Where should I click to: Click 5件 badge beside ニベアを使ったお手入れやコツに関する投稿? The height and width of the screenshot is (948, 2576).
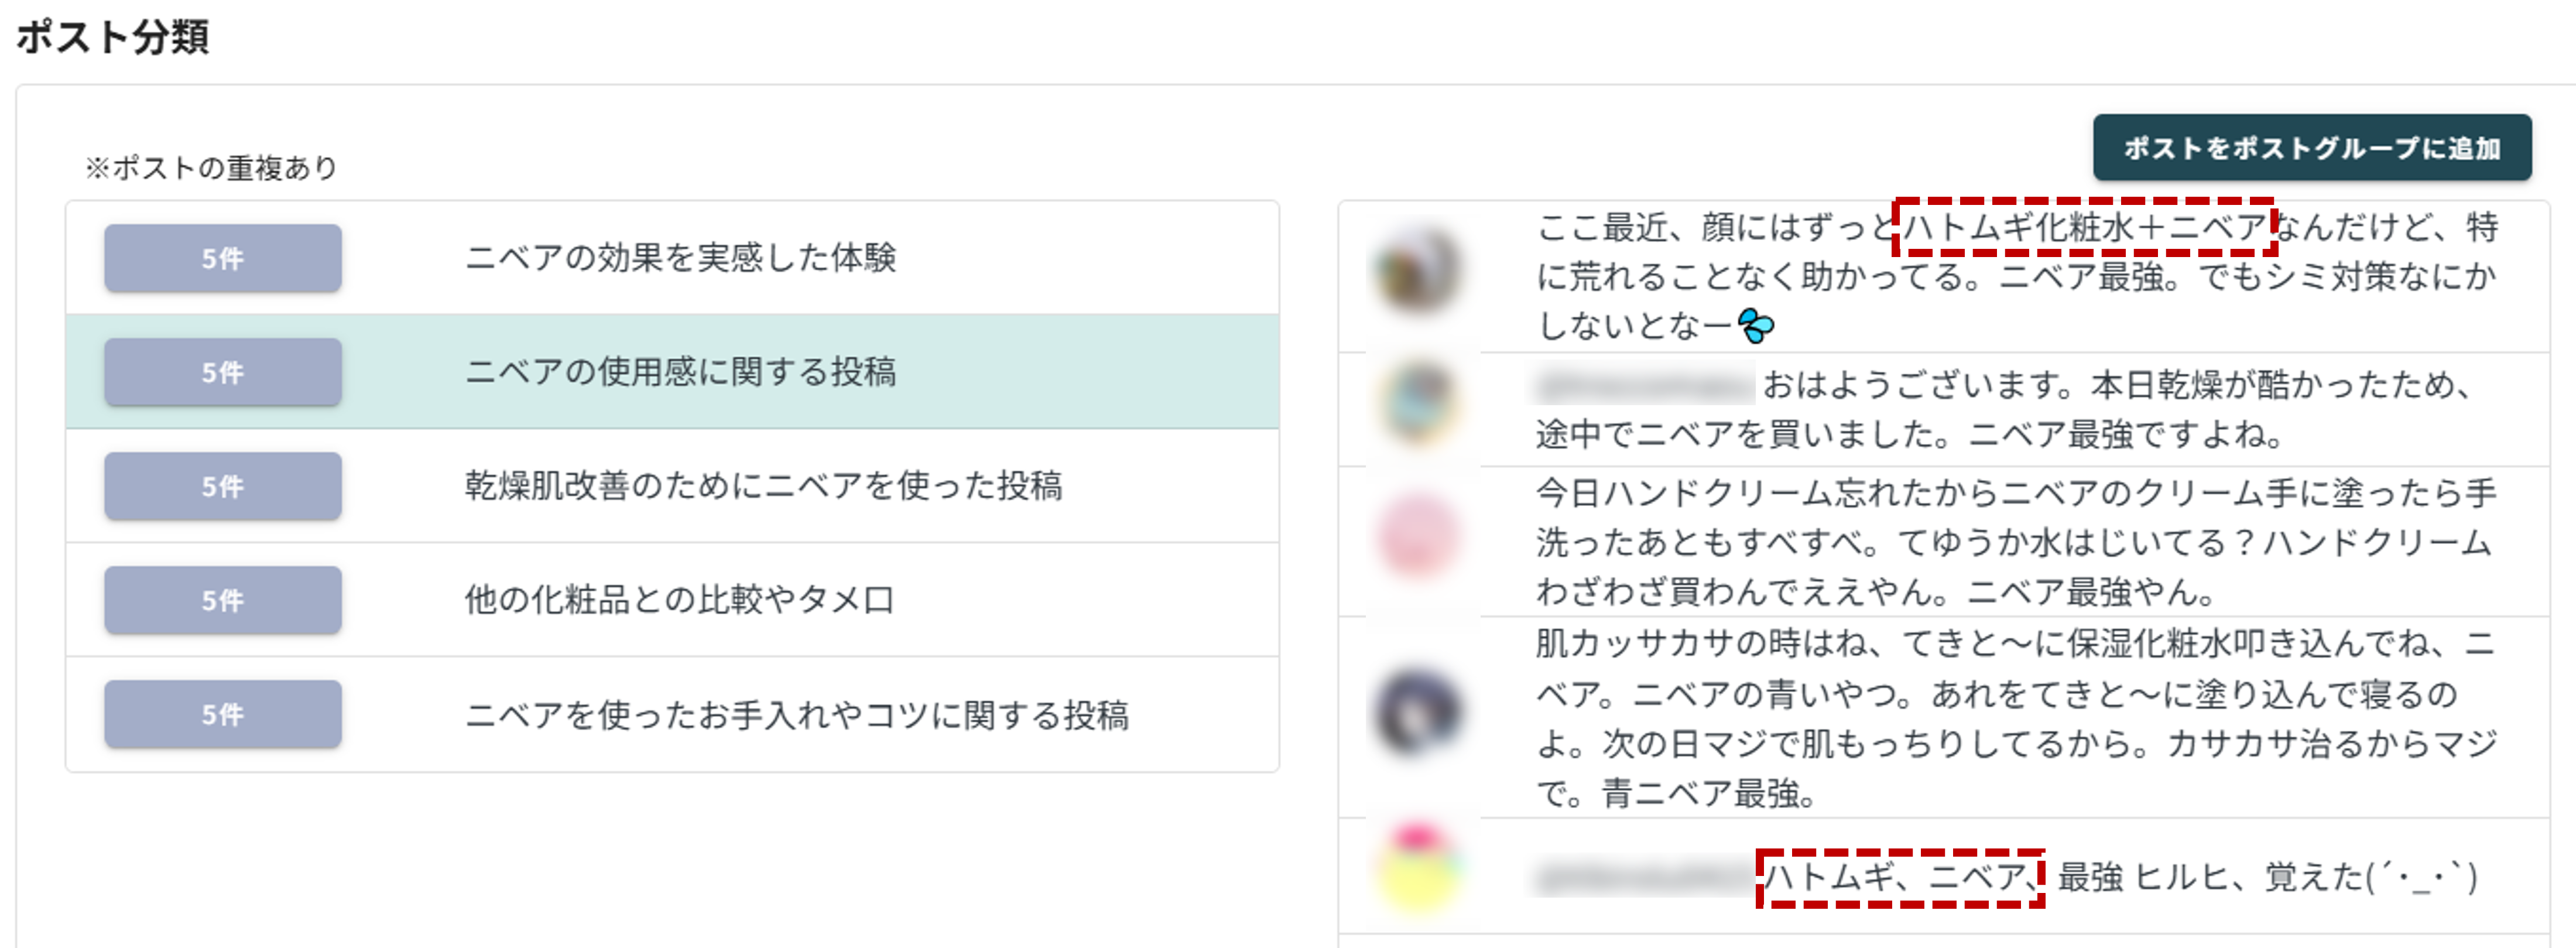[x=222, y=714]
